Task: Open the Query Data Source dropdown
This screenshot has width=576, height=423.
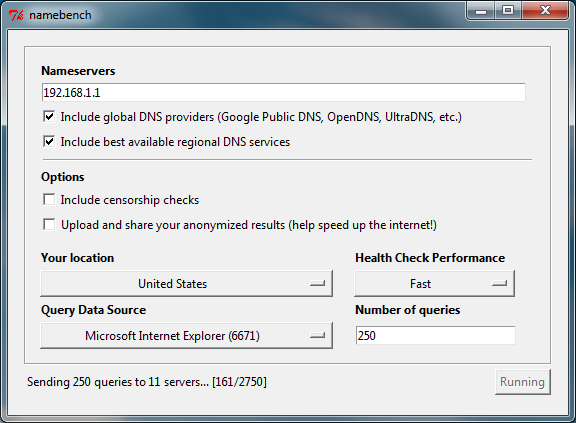Action: (x=186, y=336)
